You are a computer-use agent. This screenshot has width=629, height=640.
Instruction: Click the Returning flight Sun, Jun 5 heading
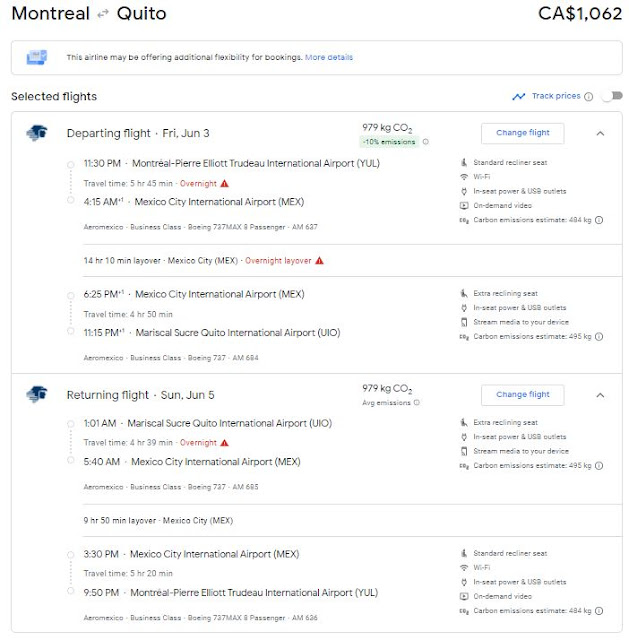pyautogui.click(x=140, y=395)
